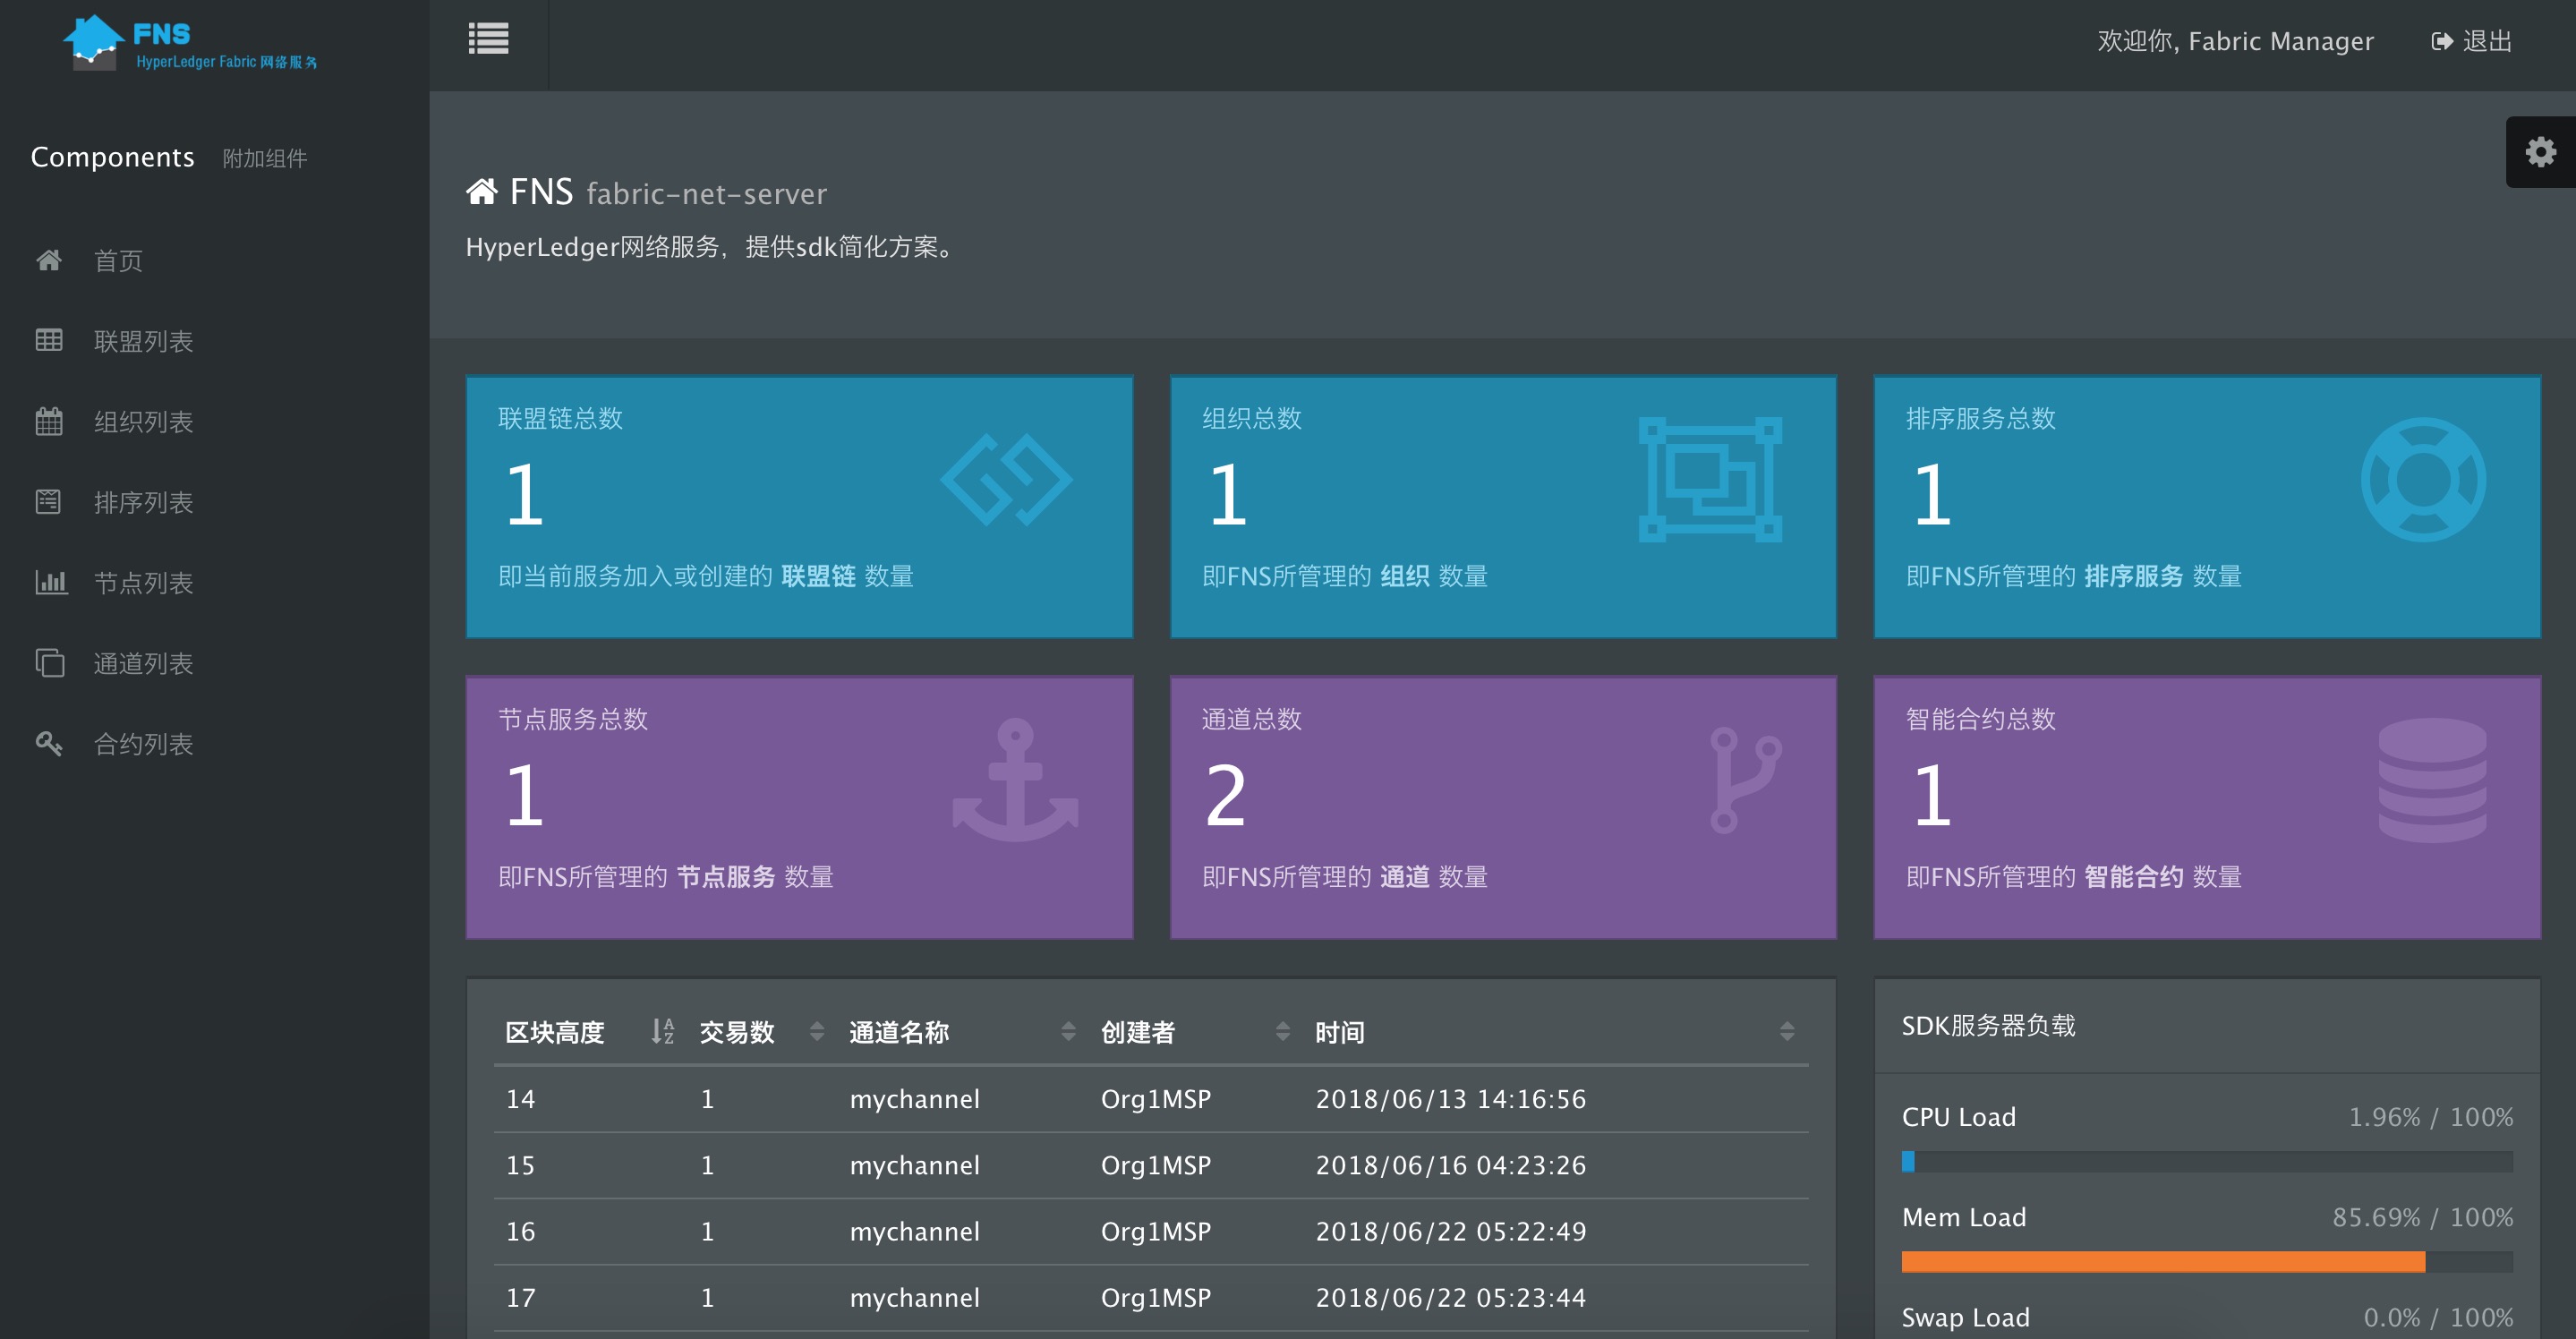Click the table icon beside 联盟列表
Screen dimensions: 2576x1339
tap(49, 341)
